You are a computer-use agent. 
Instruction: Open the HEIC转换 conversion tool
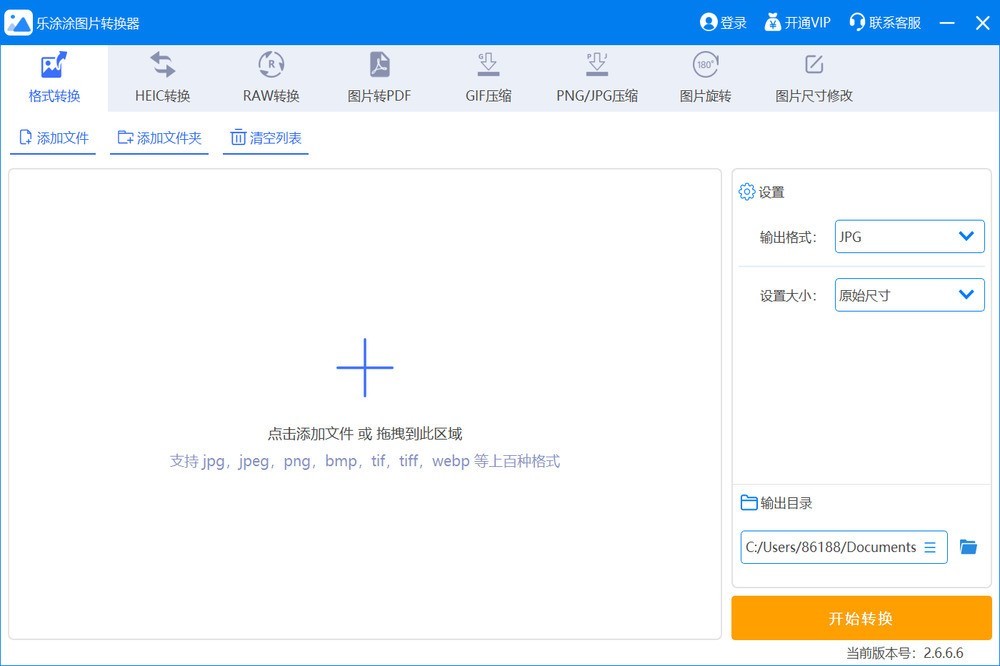[x=162, y=78]
